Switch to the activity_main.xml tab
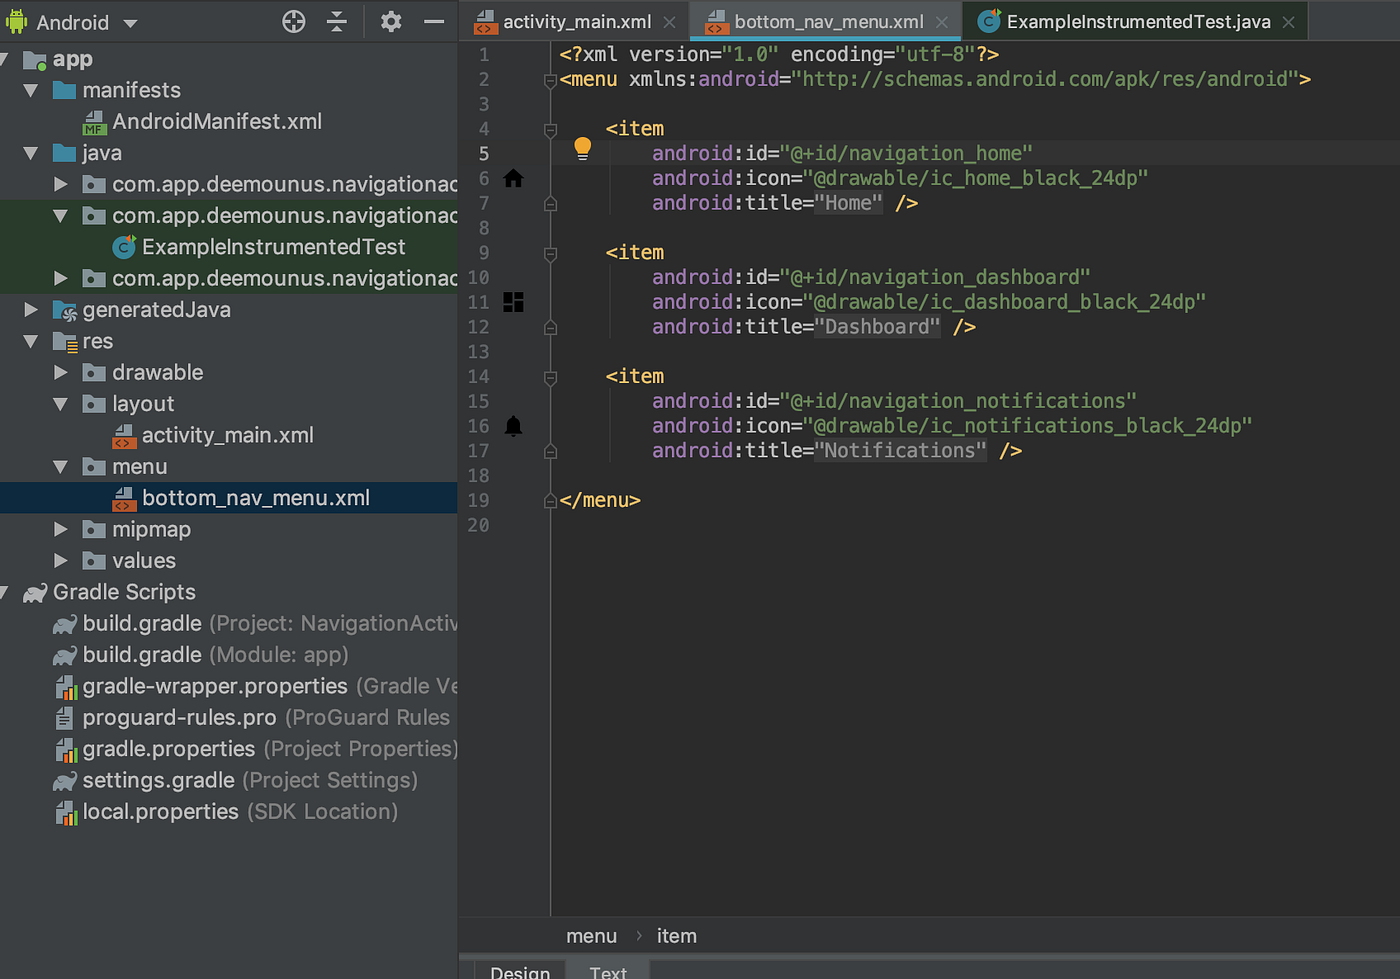Screen dimensions: 1400x979 pos(576,20)
